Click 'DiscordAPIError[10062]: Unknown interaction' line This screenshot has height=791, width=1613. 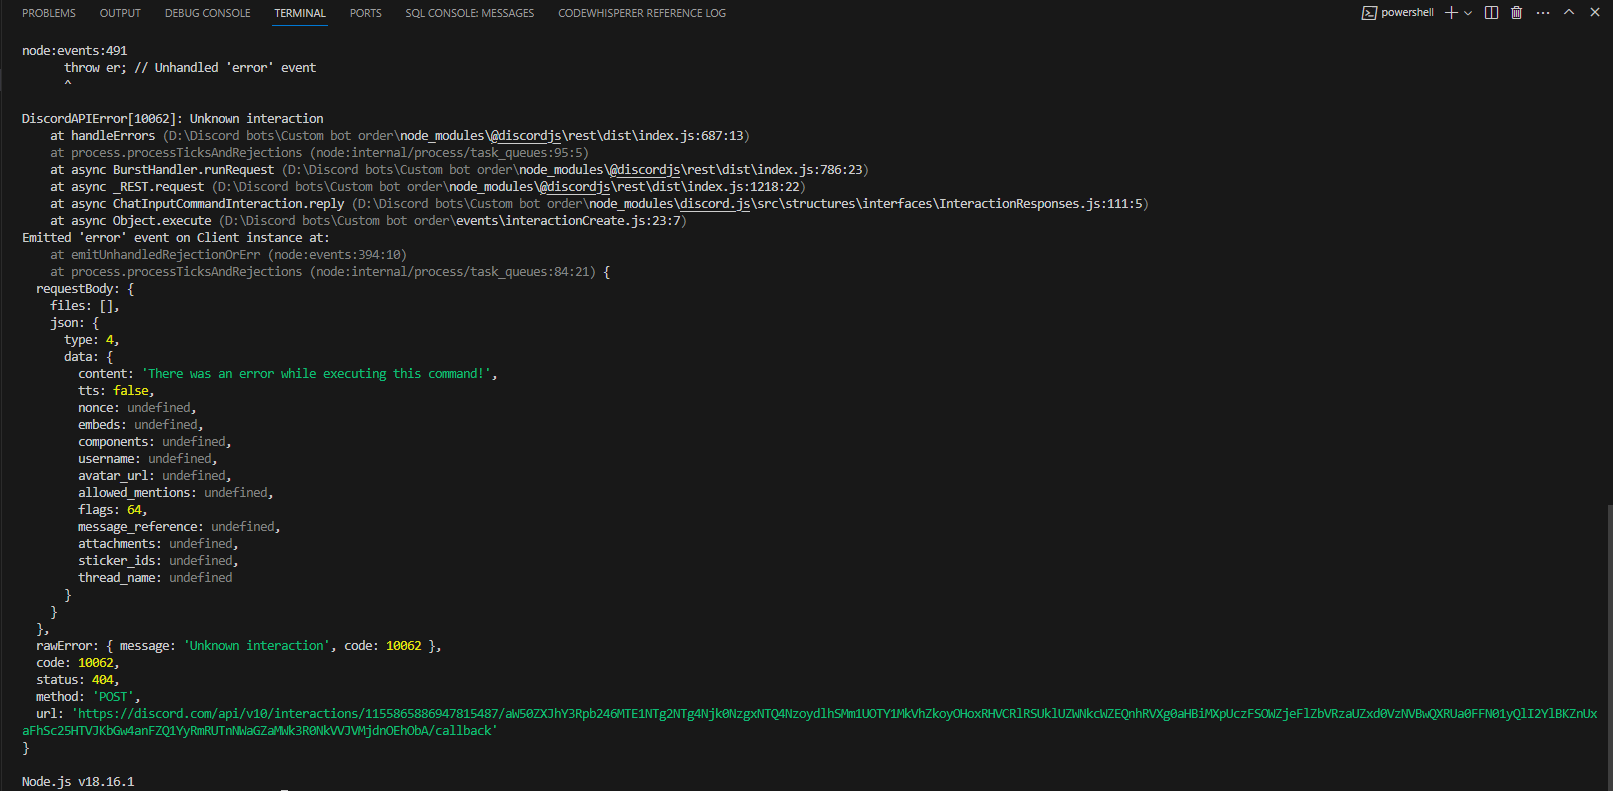point(173,119)
